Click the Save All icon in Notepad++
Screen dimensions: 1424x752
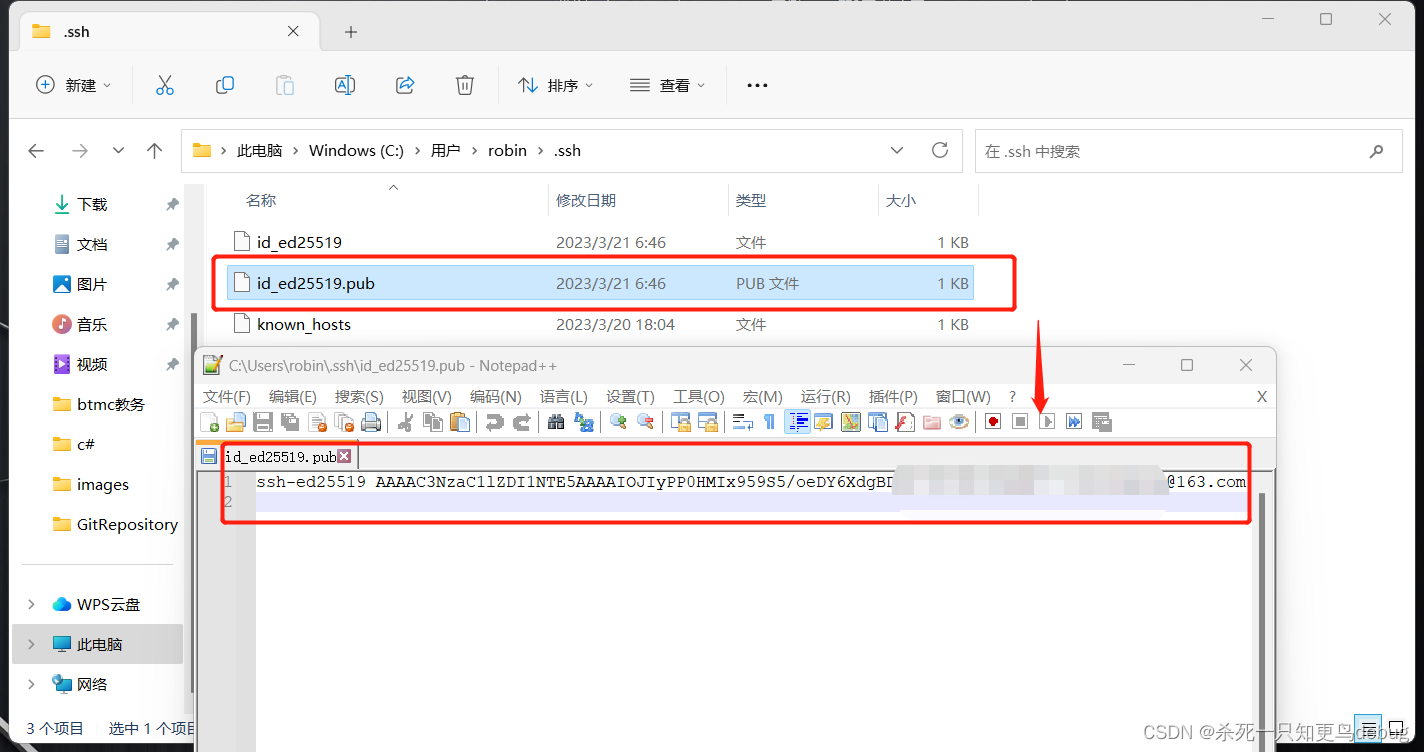(x=290, y=422)
